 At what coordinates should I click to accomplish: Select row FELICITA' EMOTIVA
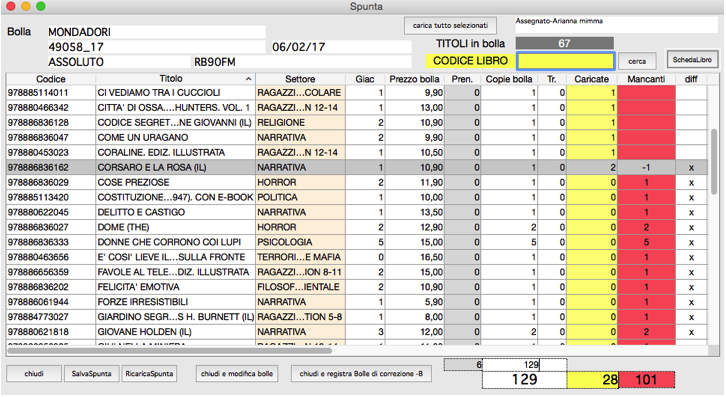point(357,287)
